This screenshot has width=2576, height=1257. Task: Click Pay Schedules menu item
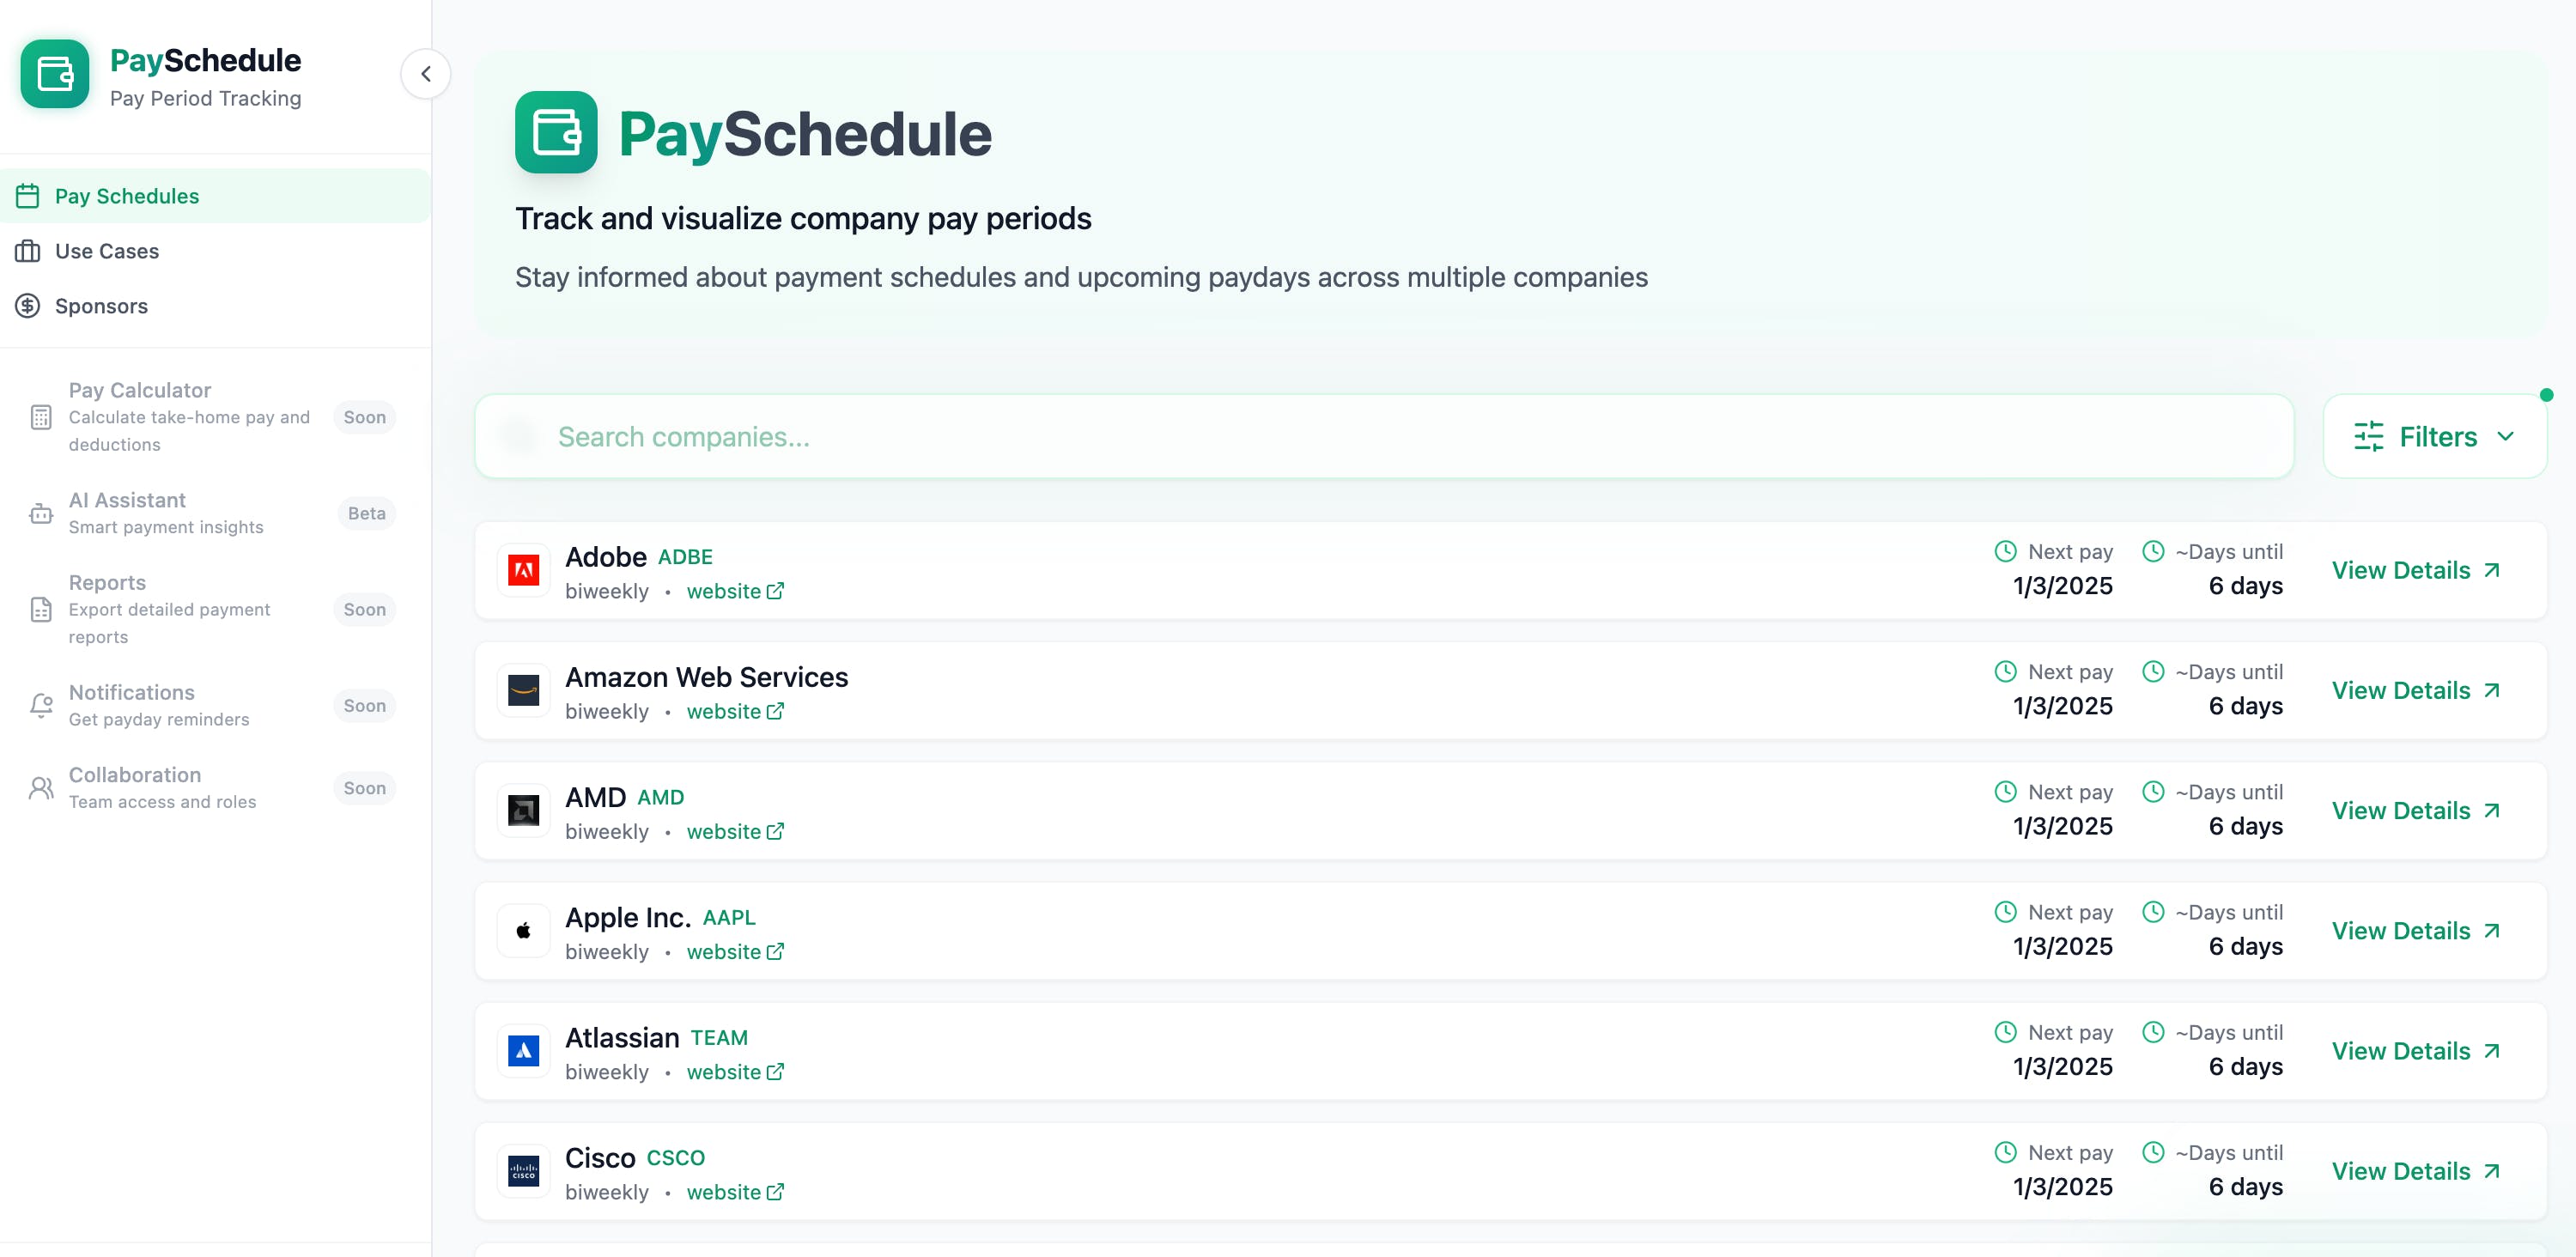point(216,196)
